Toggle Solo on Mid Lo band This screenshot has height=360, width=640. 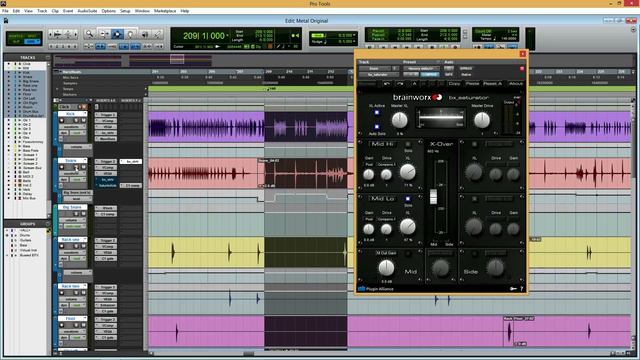tap(408, 199)
